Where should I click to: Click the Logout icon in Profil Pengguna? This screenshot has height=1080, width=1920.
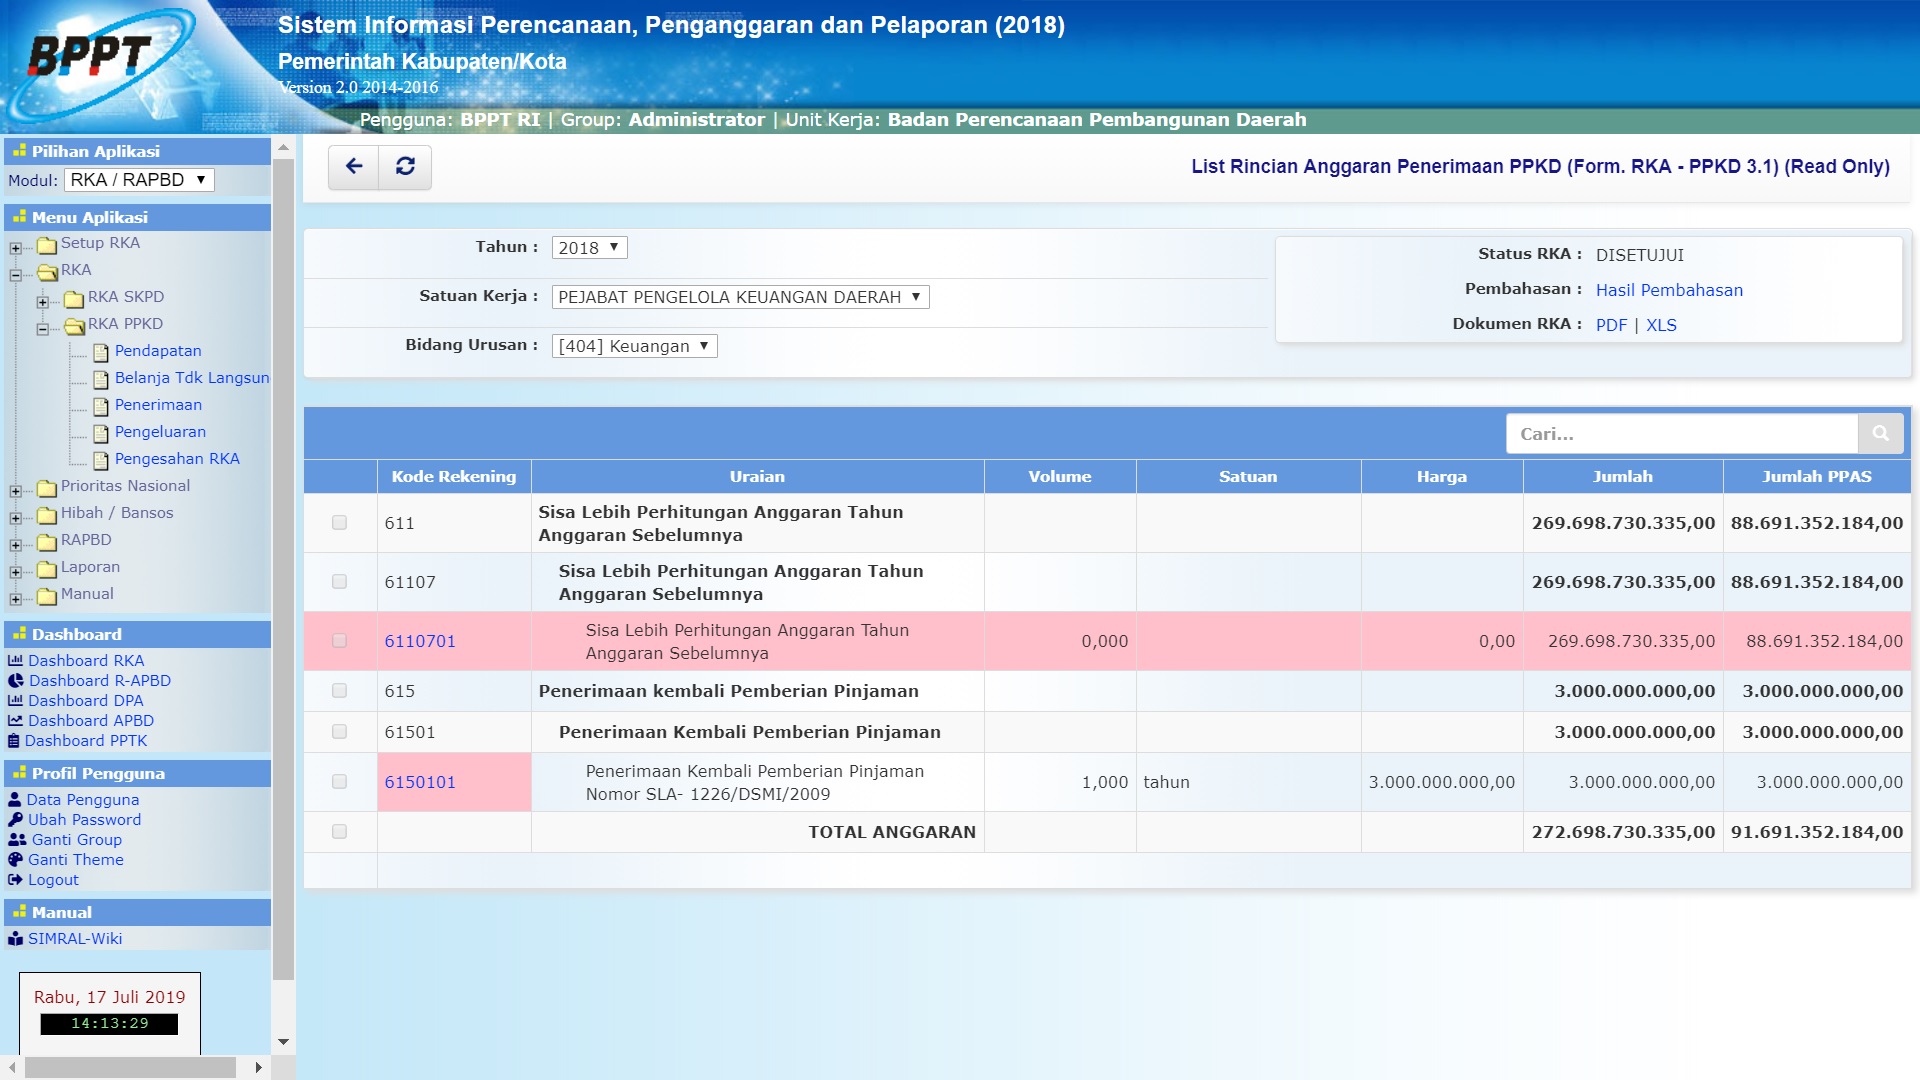coord(14,879)
